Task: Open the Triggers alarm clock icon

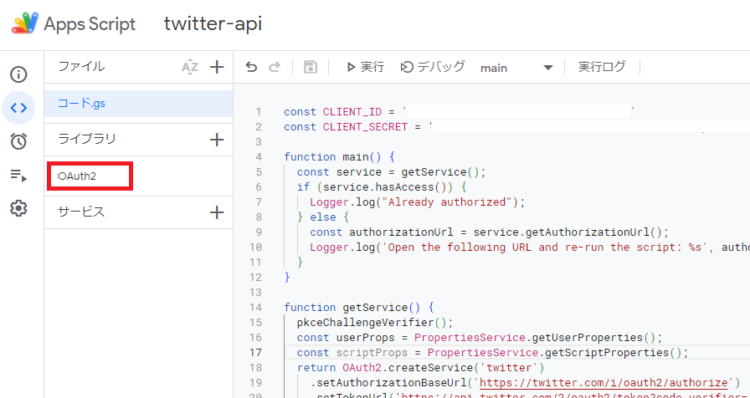Action: coord(19,141)
